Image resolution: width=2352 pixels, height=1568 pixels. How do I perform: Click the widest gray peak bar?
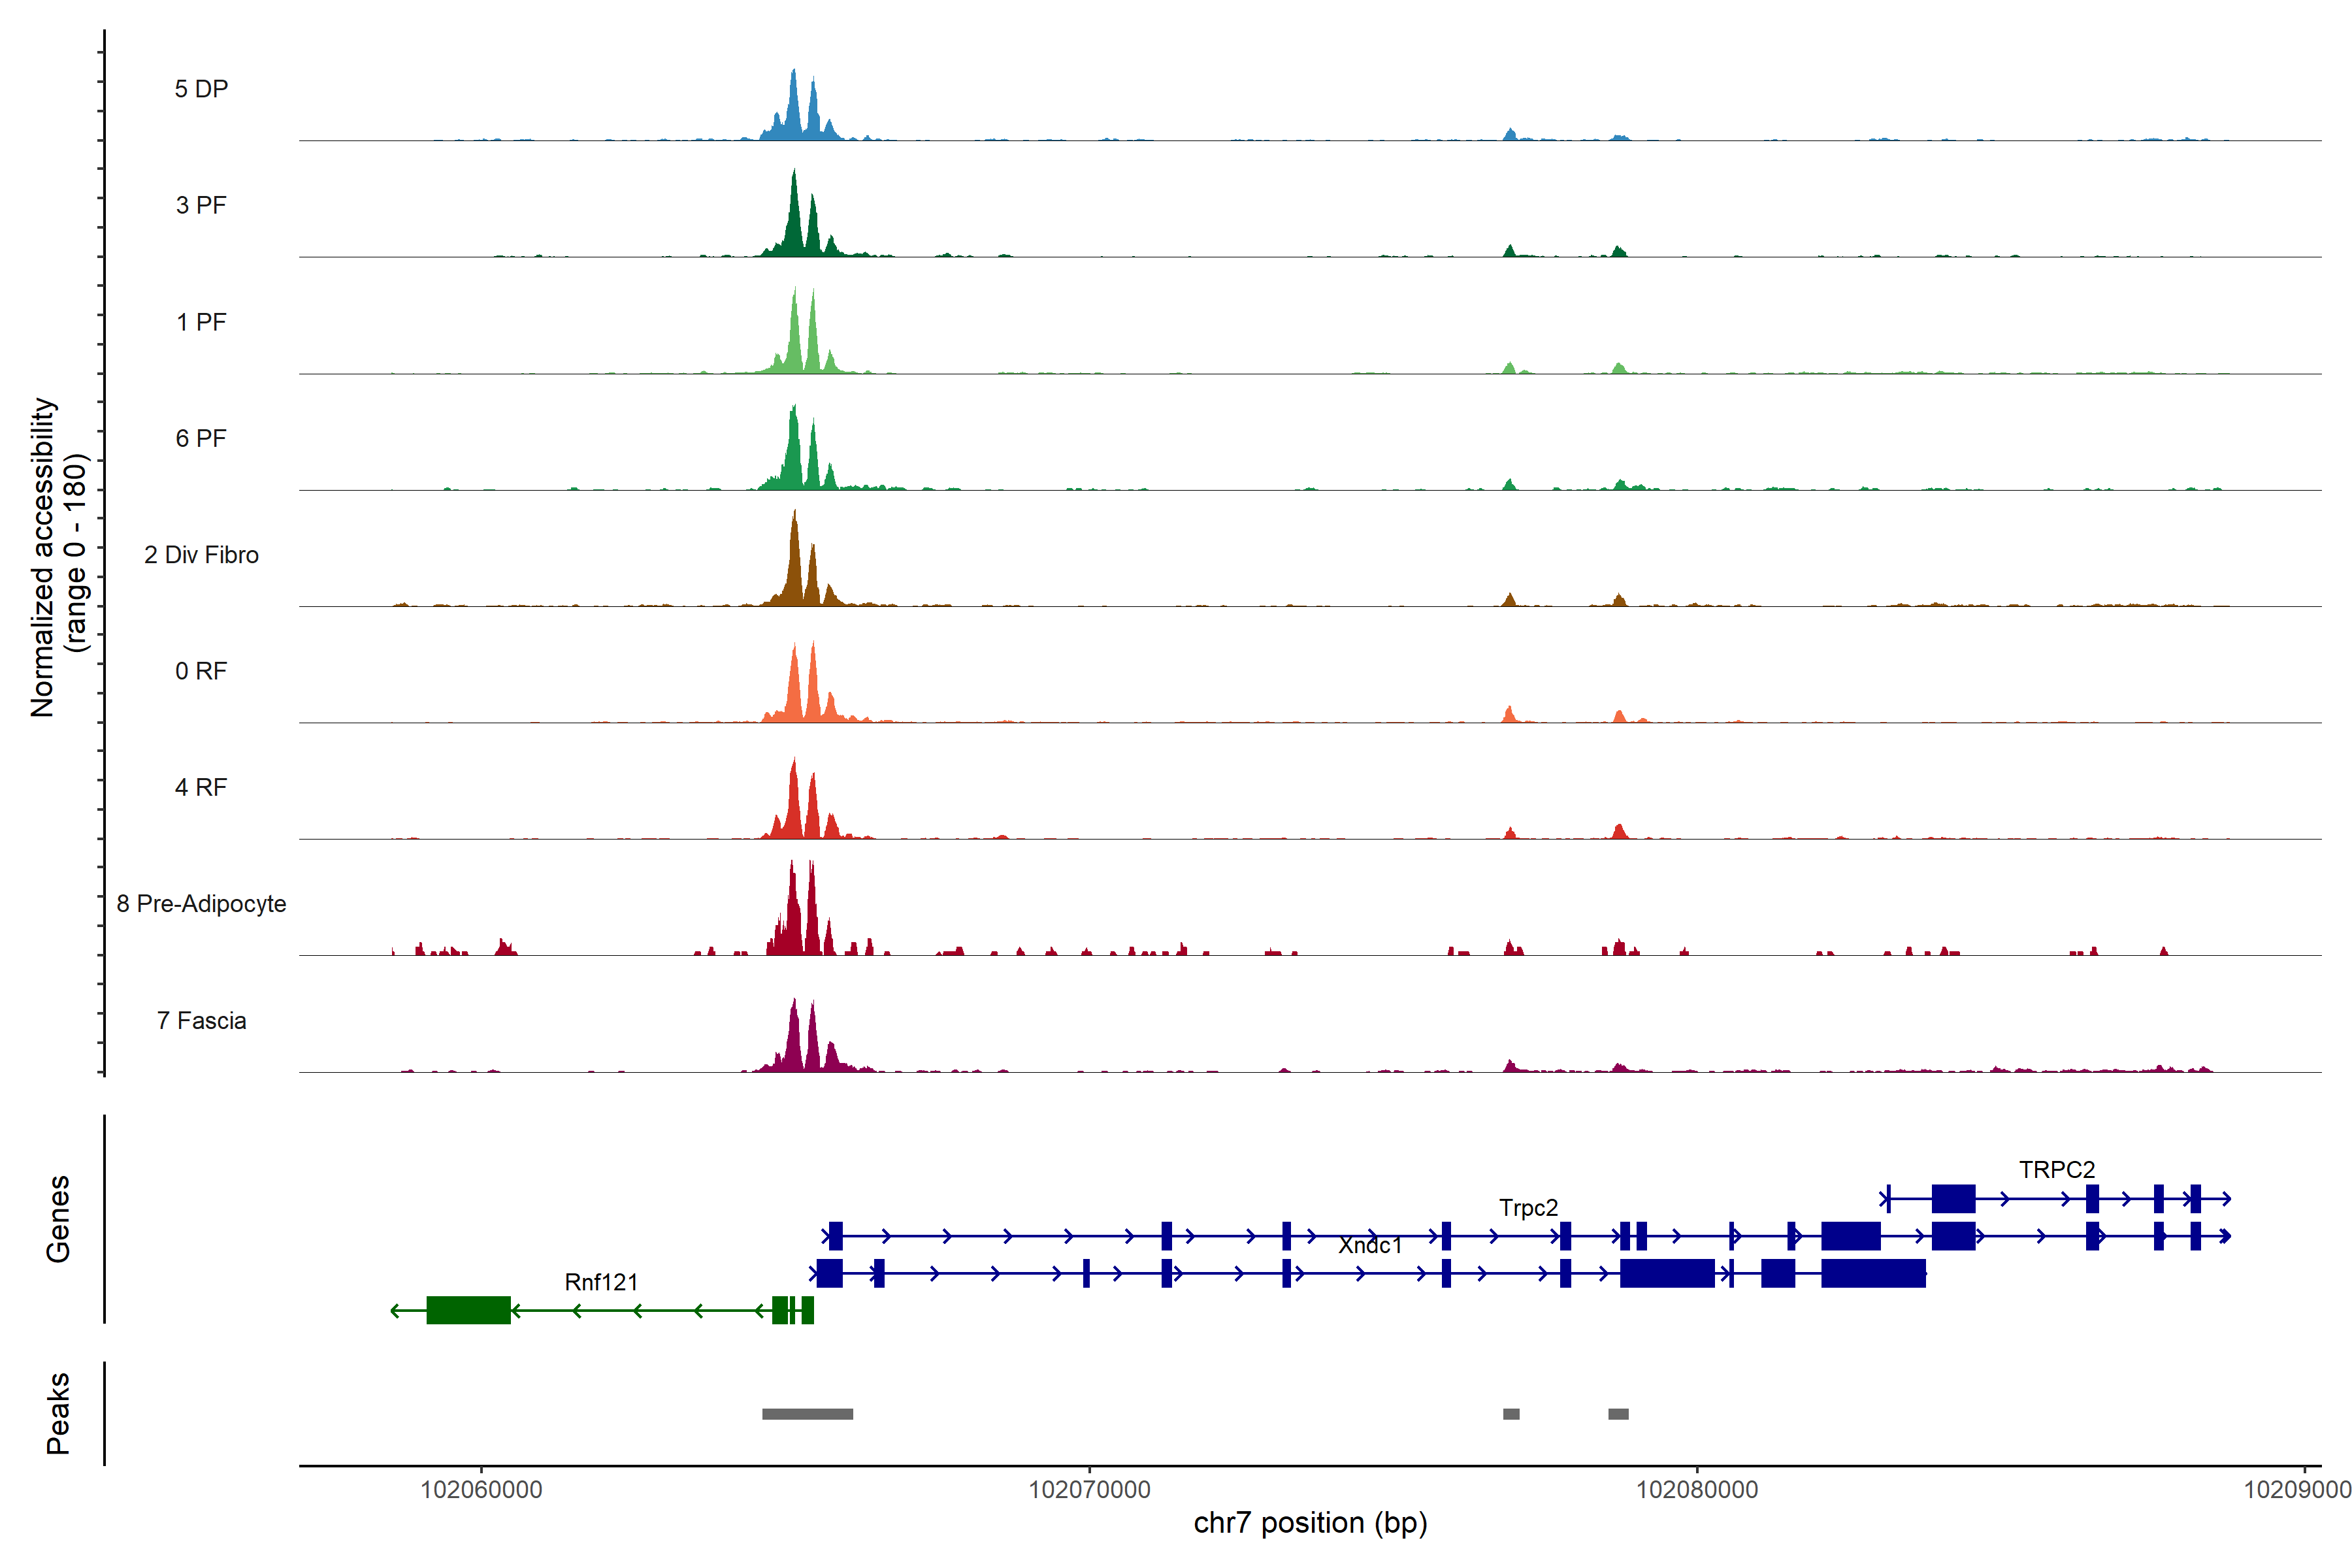point(807,1414)
